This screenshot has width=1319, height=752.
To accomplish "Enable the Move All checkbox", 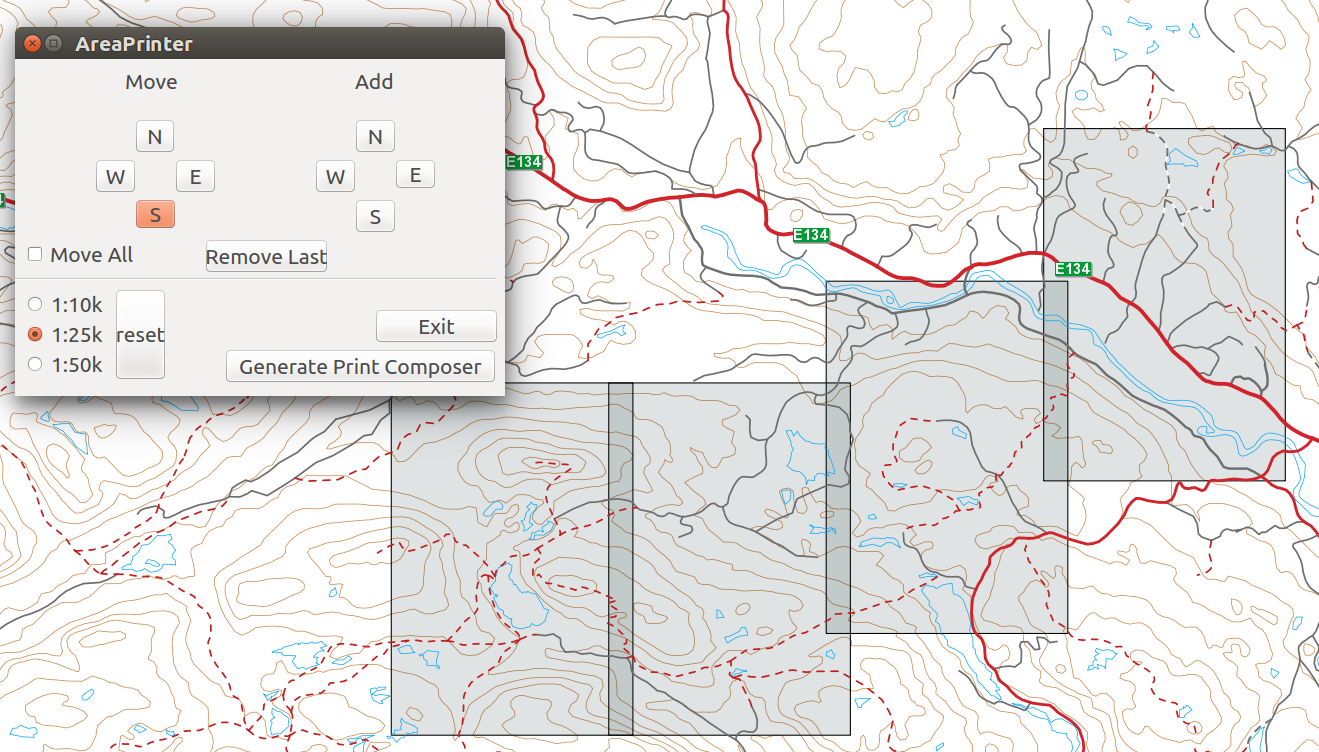I will tap(35, 255).
